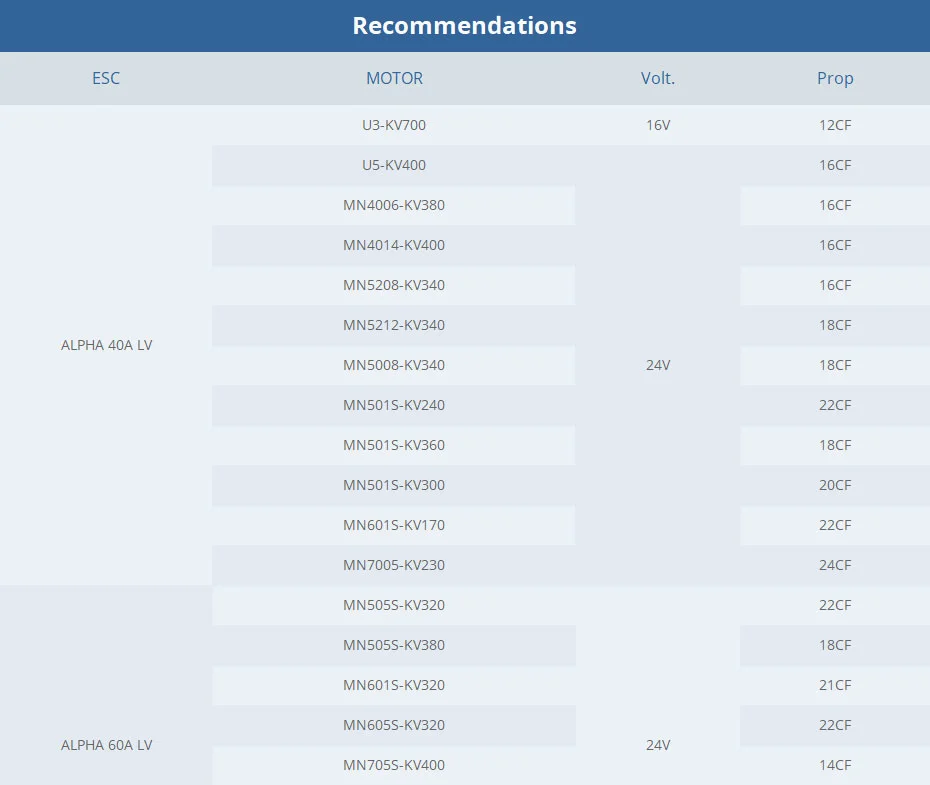Select the MN501S-KV300 motor cell
The height and width of the screenshot is (785, 930).
click(394, 485)
